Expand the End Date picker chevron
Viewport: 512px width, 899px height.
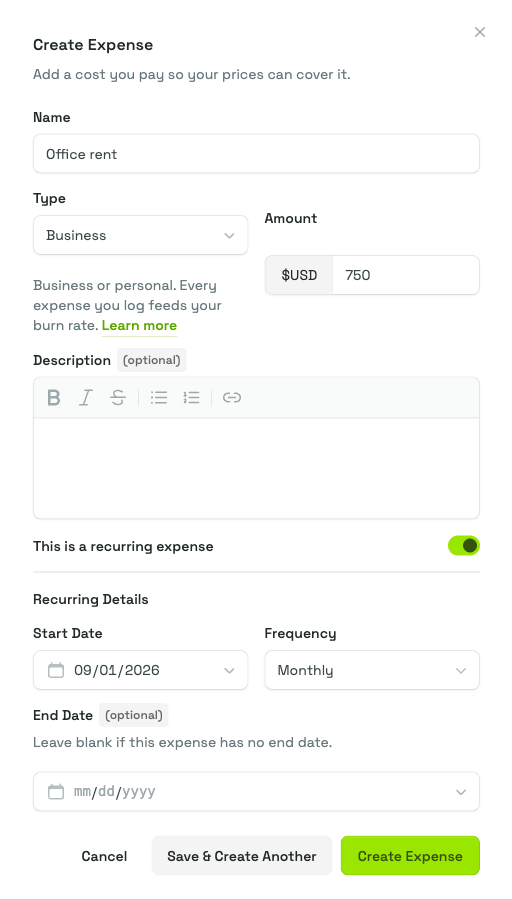click(461, 792)
